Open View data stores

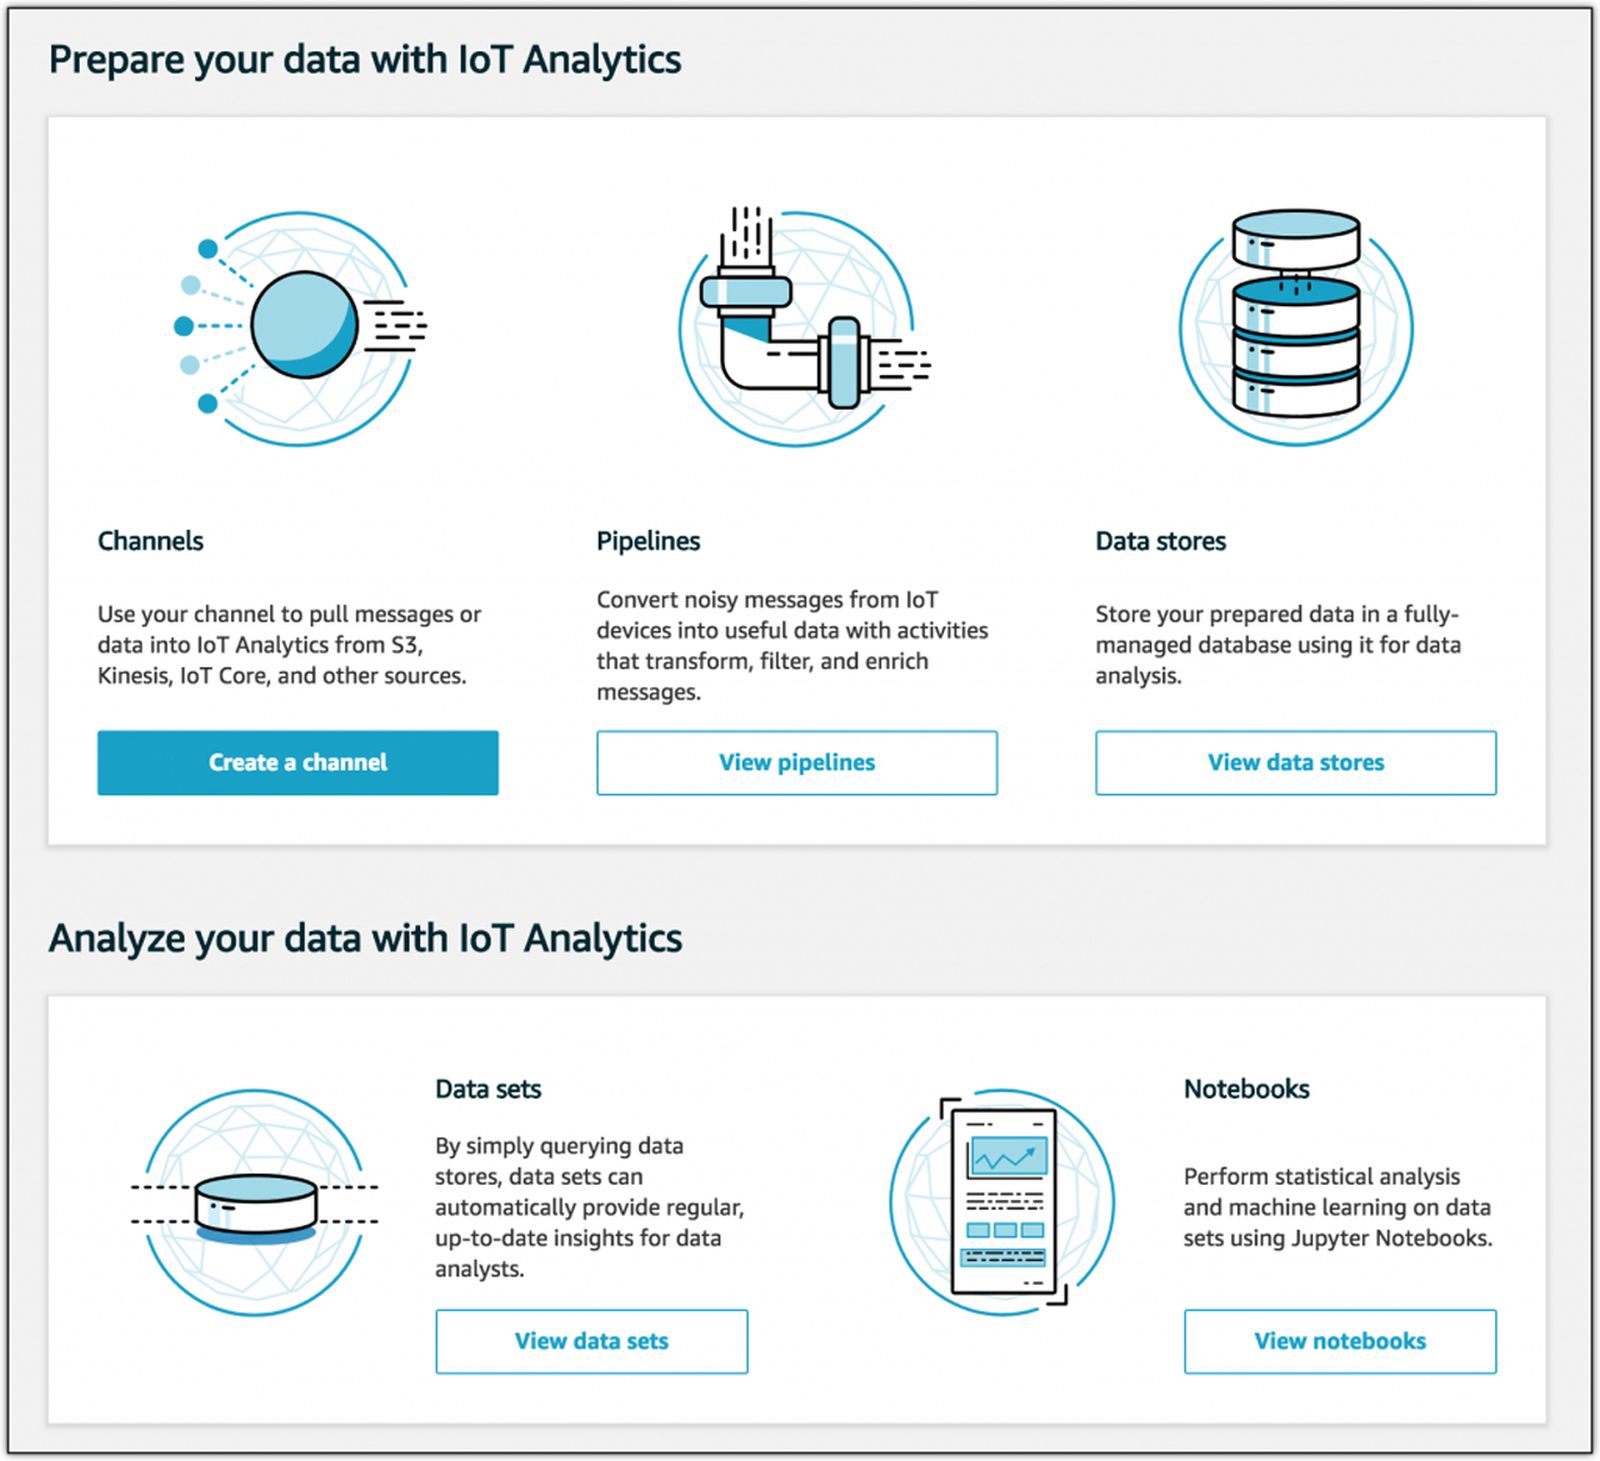[x=1296, y=763]
